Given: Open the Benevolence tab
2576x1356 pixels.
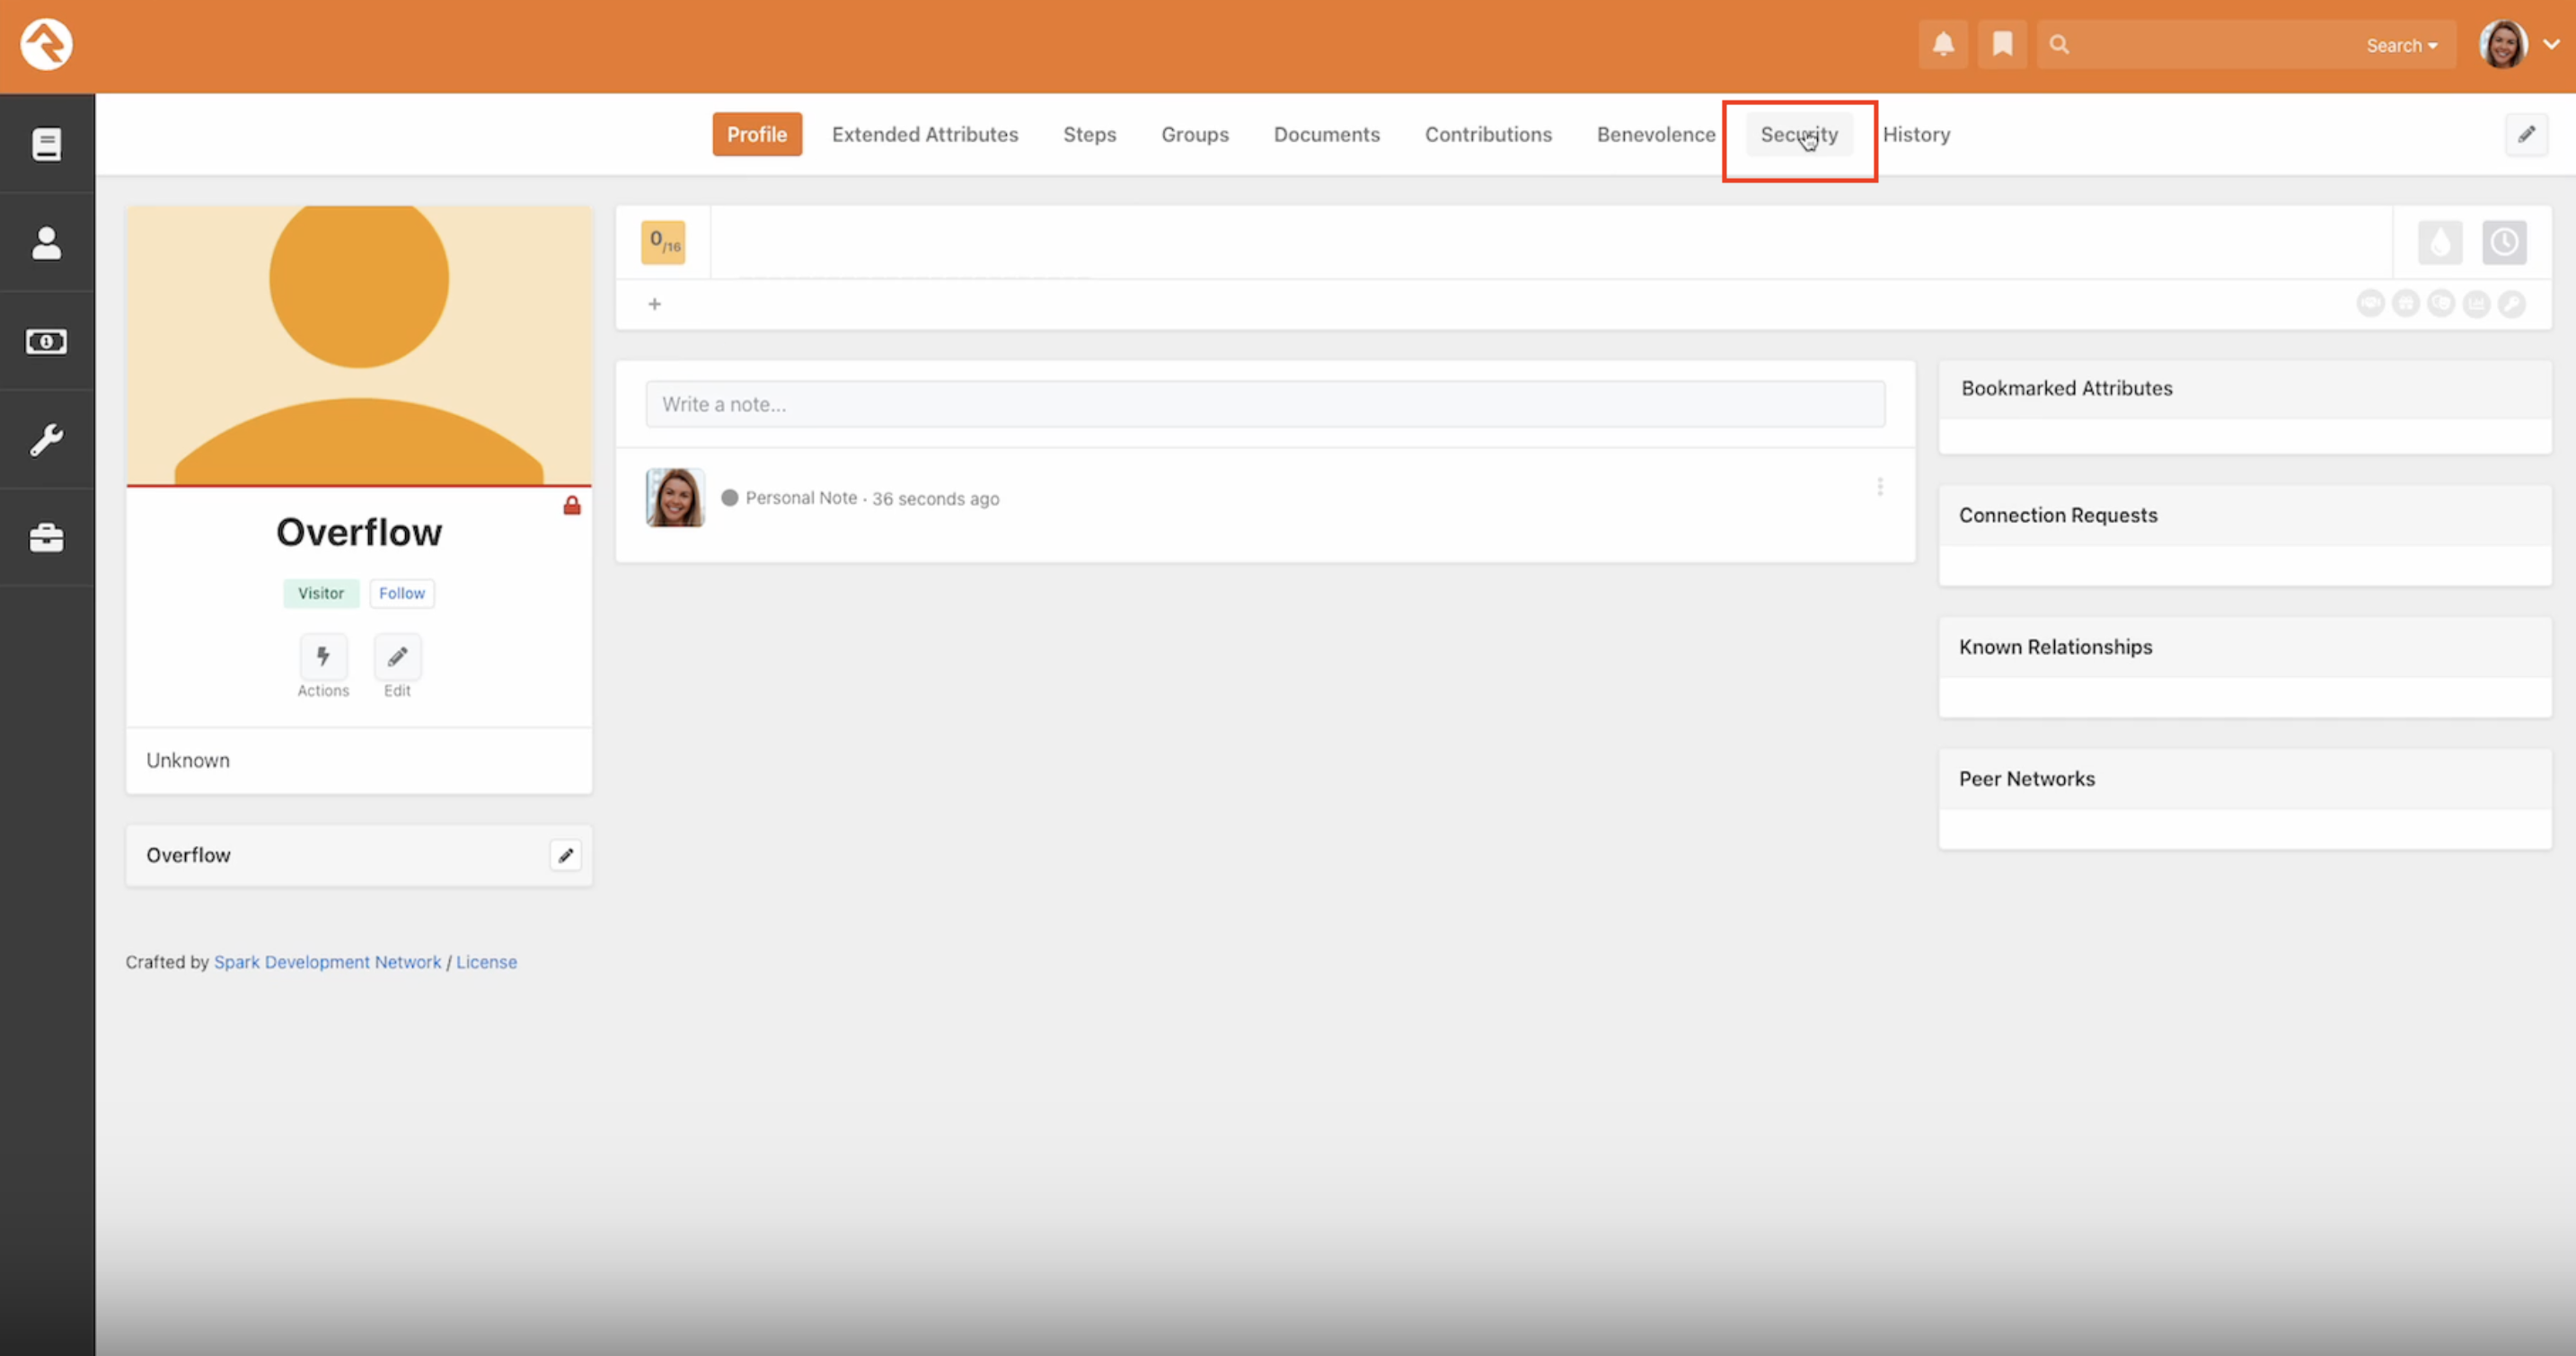Looking at the screenshot, I should click(1656, 134).
